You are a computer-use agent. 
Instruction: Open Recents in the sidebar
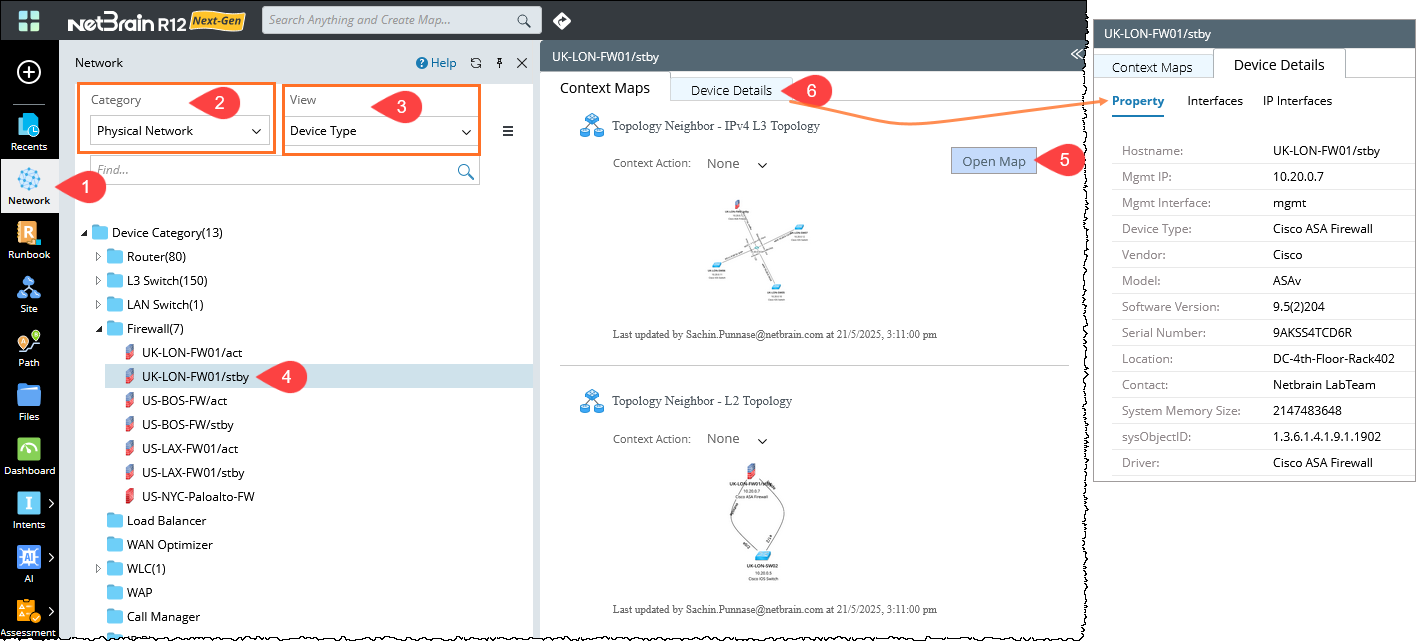tap(29, 132)
